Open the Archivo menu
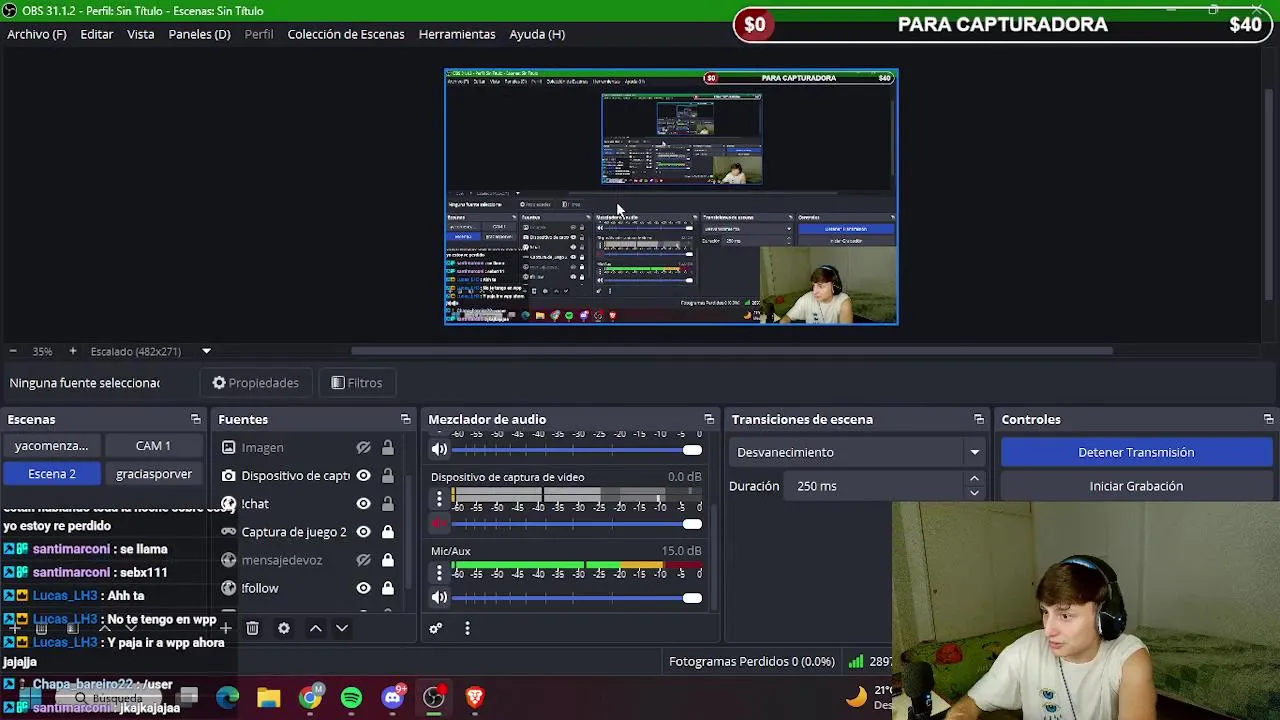This screenshot has width=1280, height=720. pyautogui.click(x=37, y=34)
